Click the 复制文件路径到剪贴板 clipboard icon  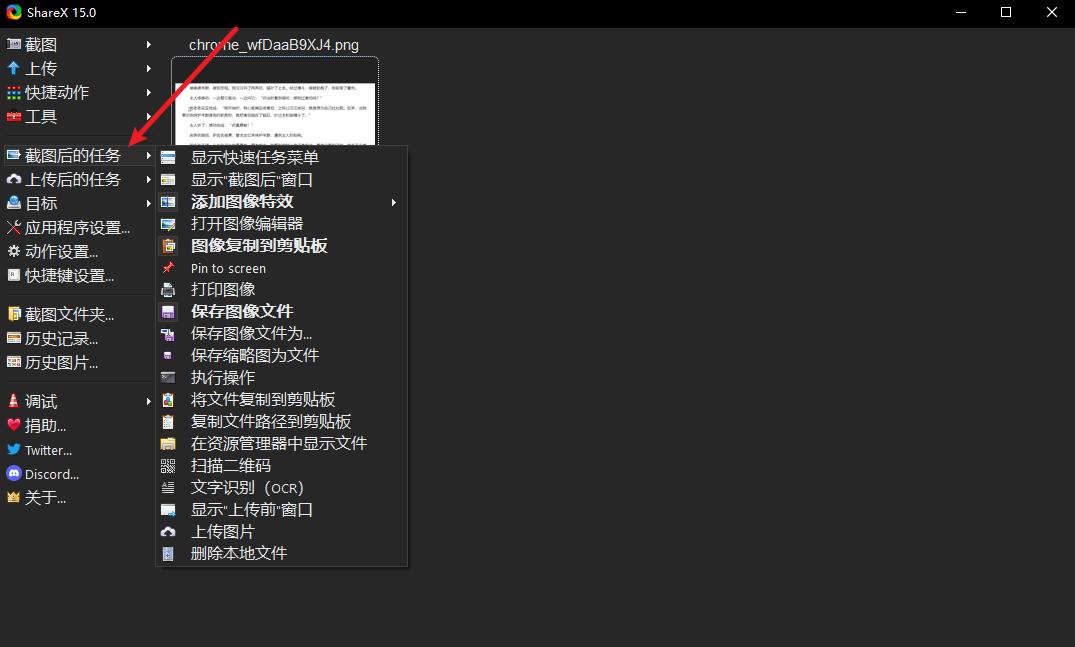pos(168,422)
